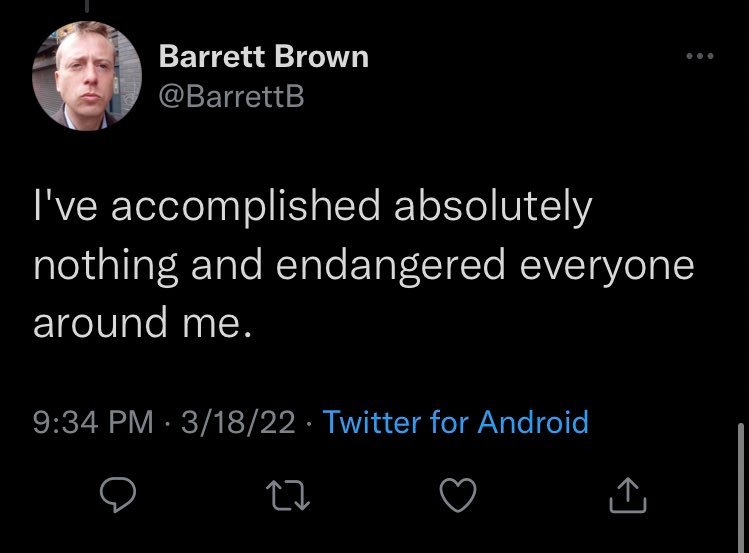Click the display name Barrett Brown

point(264,58)
